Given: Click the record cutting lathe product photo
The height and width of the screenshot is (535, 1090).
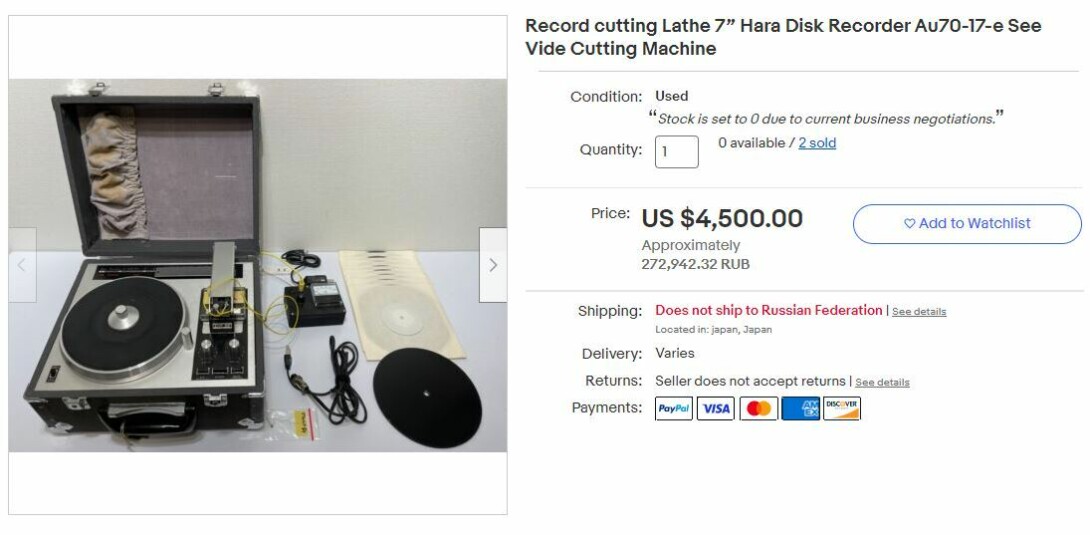Looking at the screenshot, I should pyautogui.click(x=258, y=265).
